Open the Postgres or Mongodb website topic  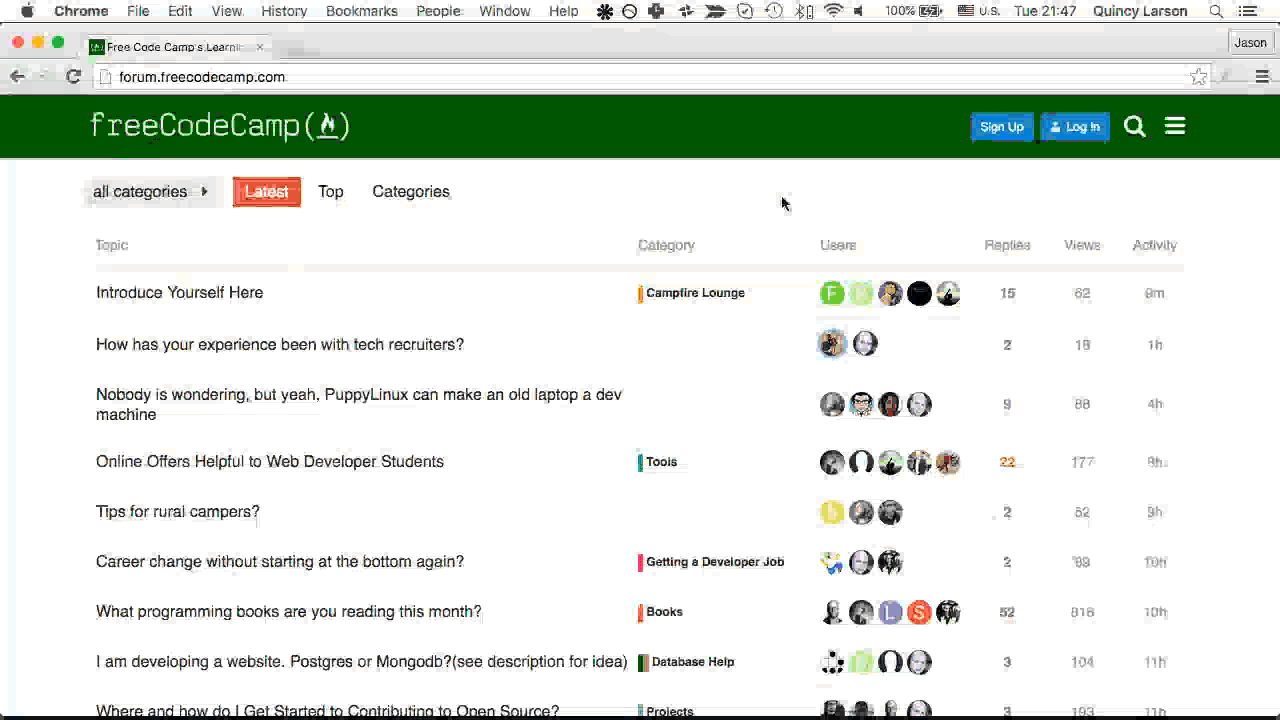(x=362, y=661)
